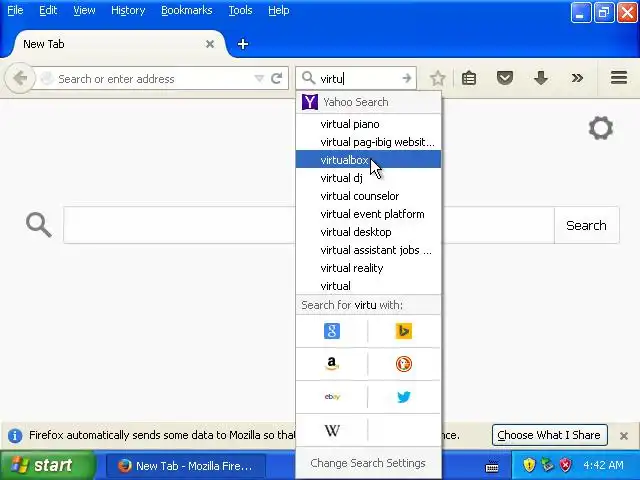
Task: Click Choose What I Share button
Action: [x=549, y=435]
